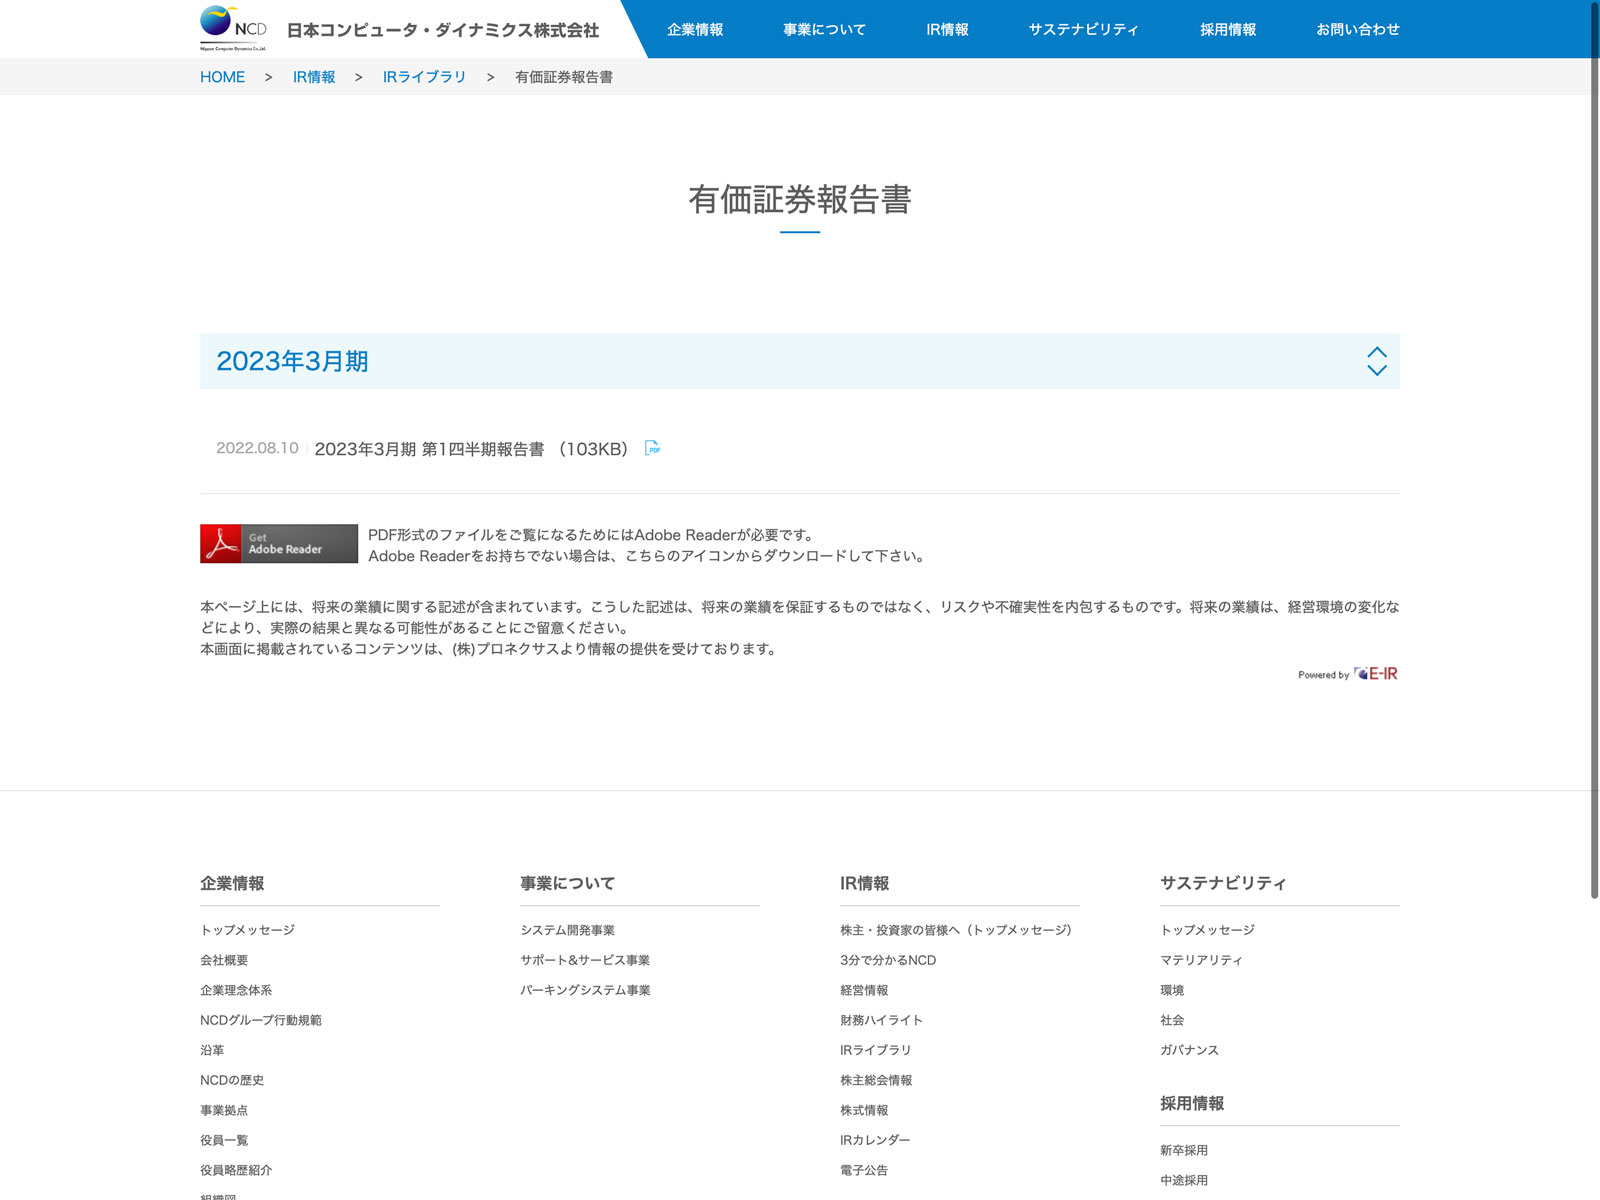
Task: Open footer 3分で分かるNCD link
Action: [888, 960]
